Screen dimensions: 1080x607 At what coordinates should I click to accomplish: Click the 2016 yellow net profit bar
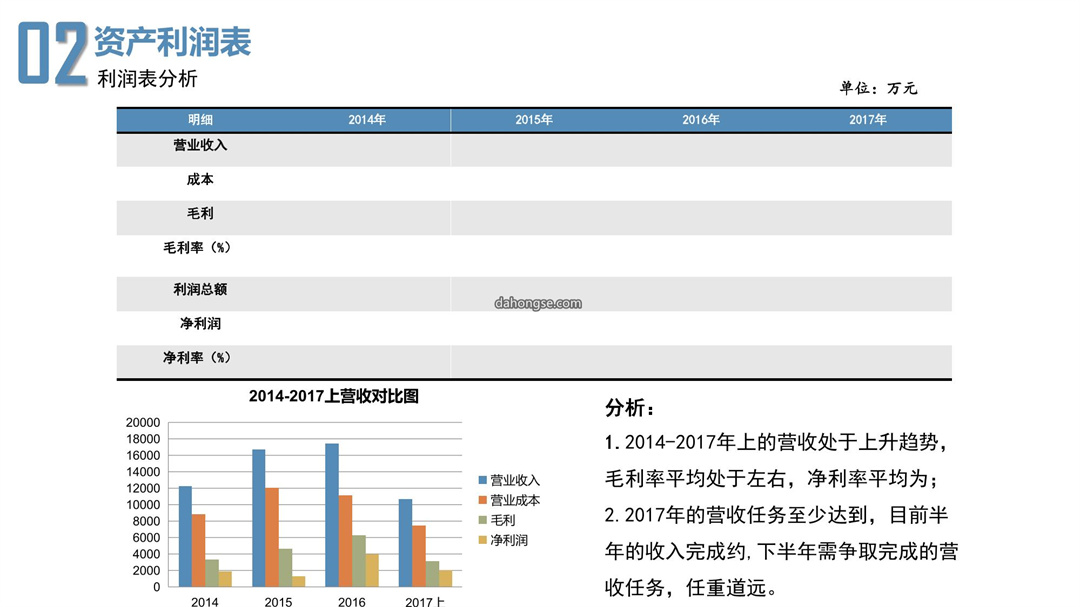click(x=372, y=570)
